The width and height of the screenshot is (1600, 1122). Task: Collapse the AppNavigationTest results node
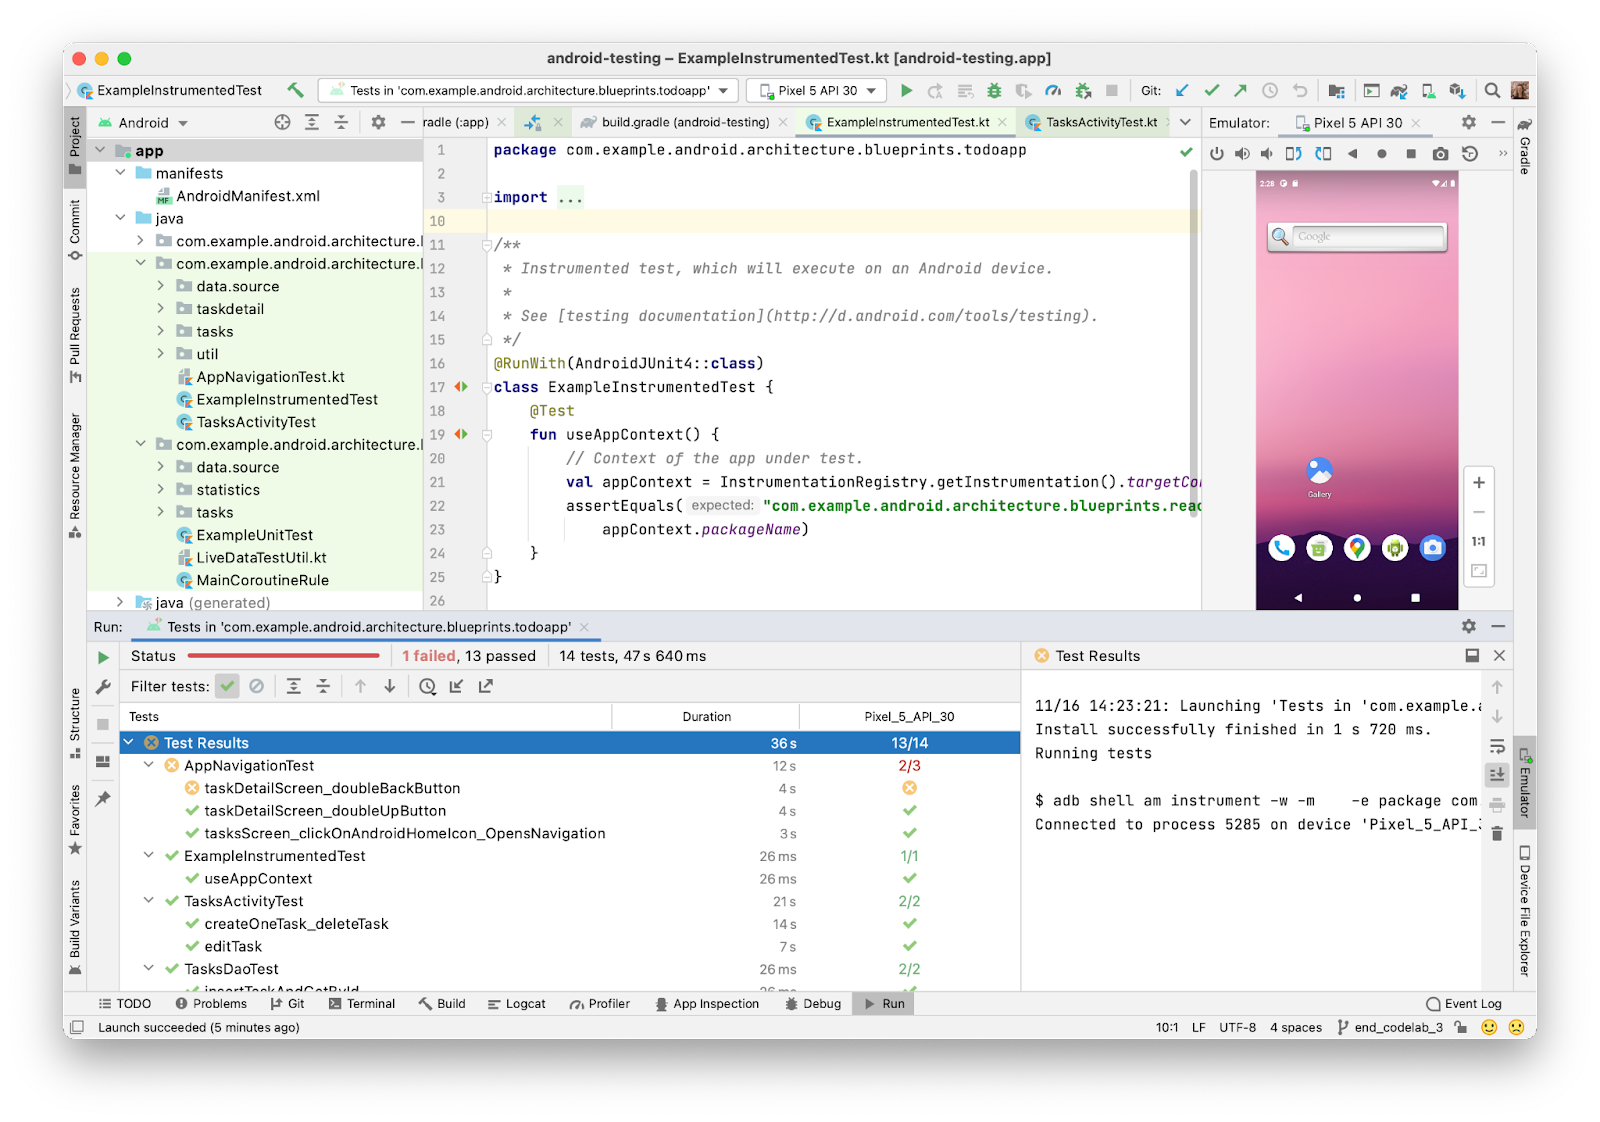(x=148, y=765)
